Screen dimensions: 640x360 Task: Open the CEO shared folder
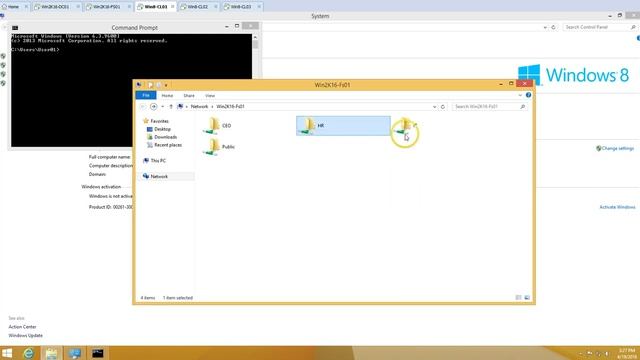pos(218,126)
